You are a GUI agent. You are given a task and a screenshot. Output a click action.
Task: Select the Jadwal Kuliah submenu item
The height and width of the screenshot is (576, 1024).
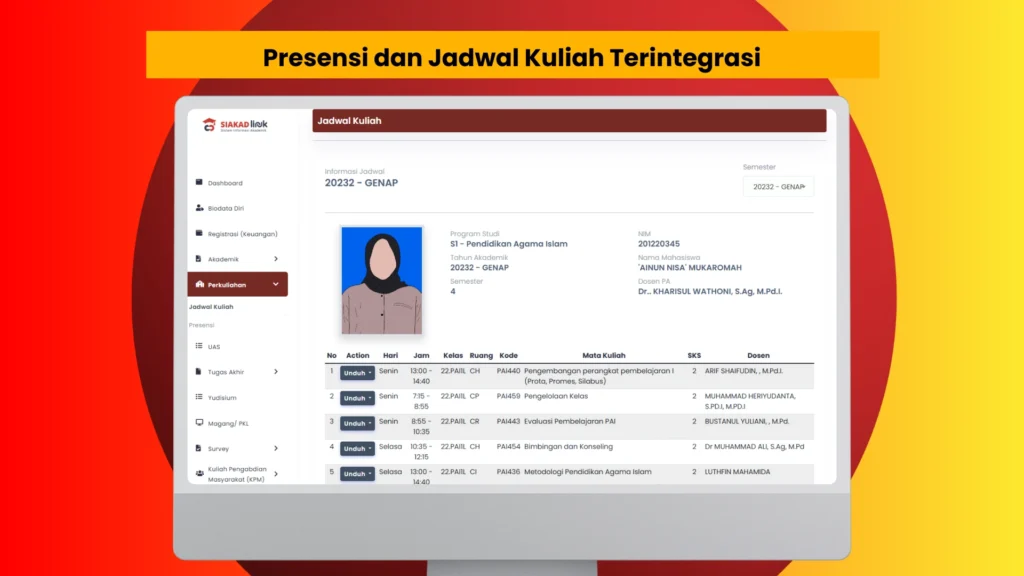coord(211,306)
